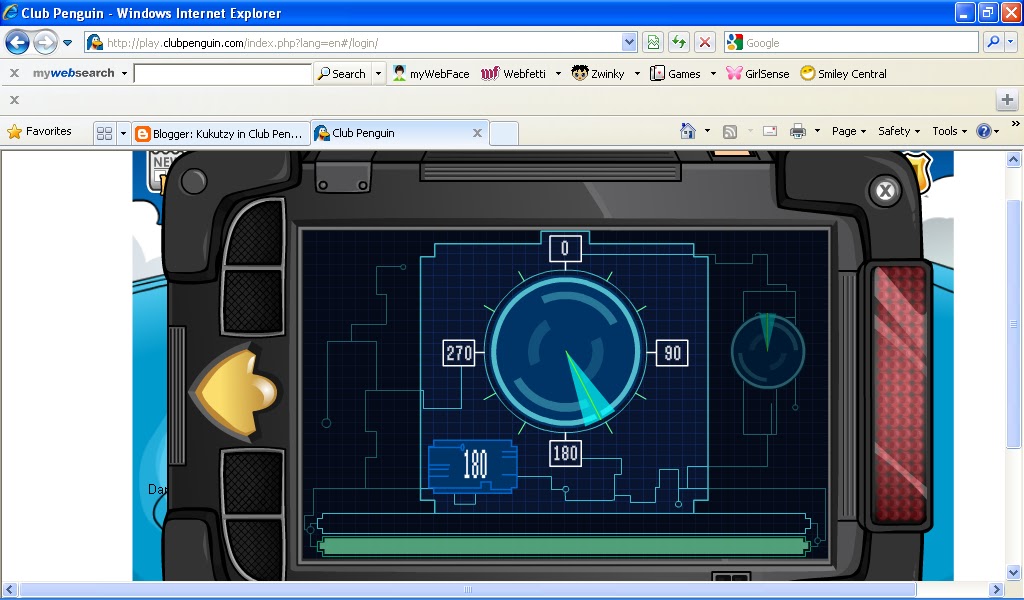Go to Home page icon
Image resolution: width=1024 pixels, height=600 pixels.
coord(688,131)
